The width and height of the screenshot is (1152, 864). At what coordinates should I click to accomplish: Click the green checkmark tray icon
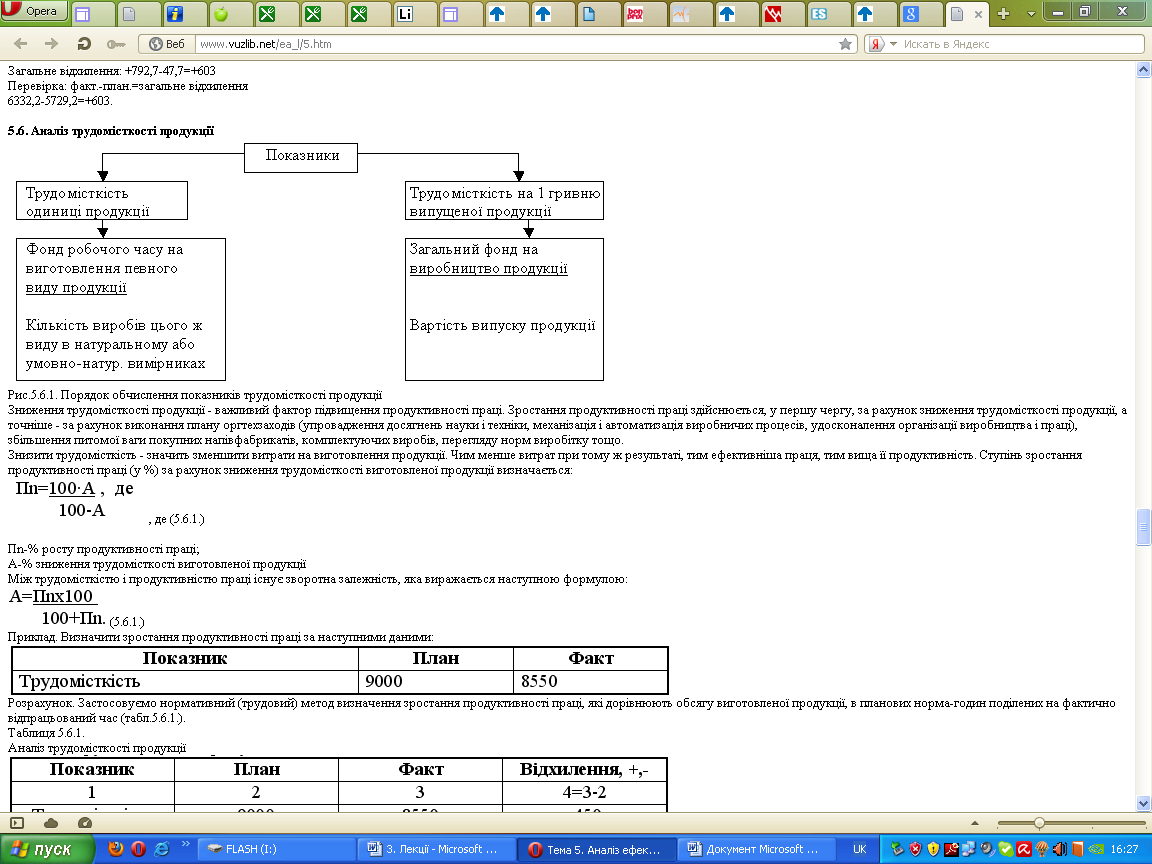[1005, 849]
